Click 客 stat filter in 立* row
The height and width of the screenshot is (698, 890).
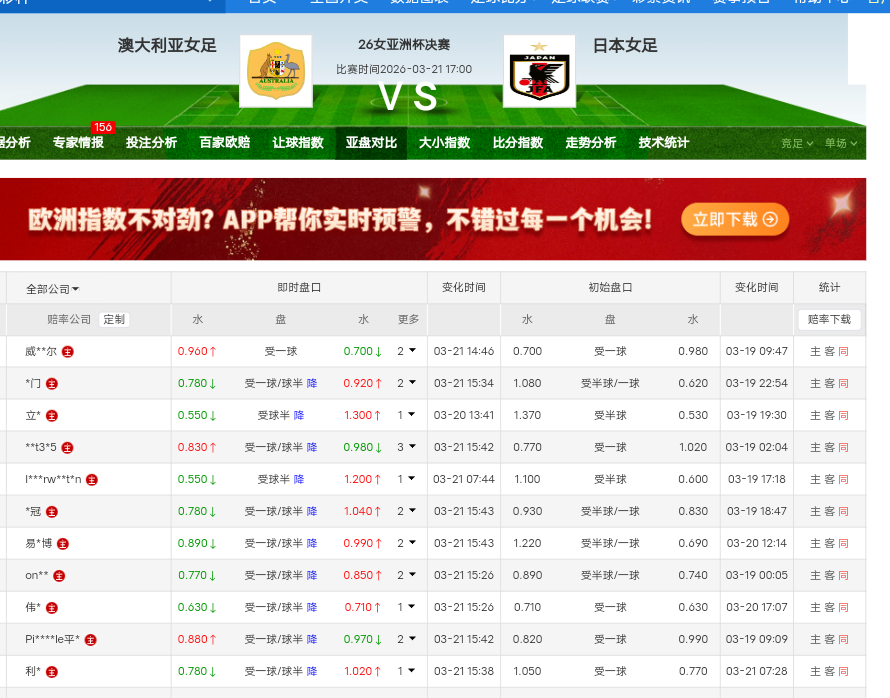[x=829, y=416]
